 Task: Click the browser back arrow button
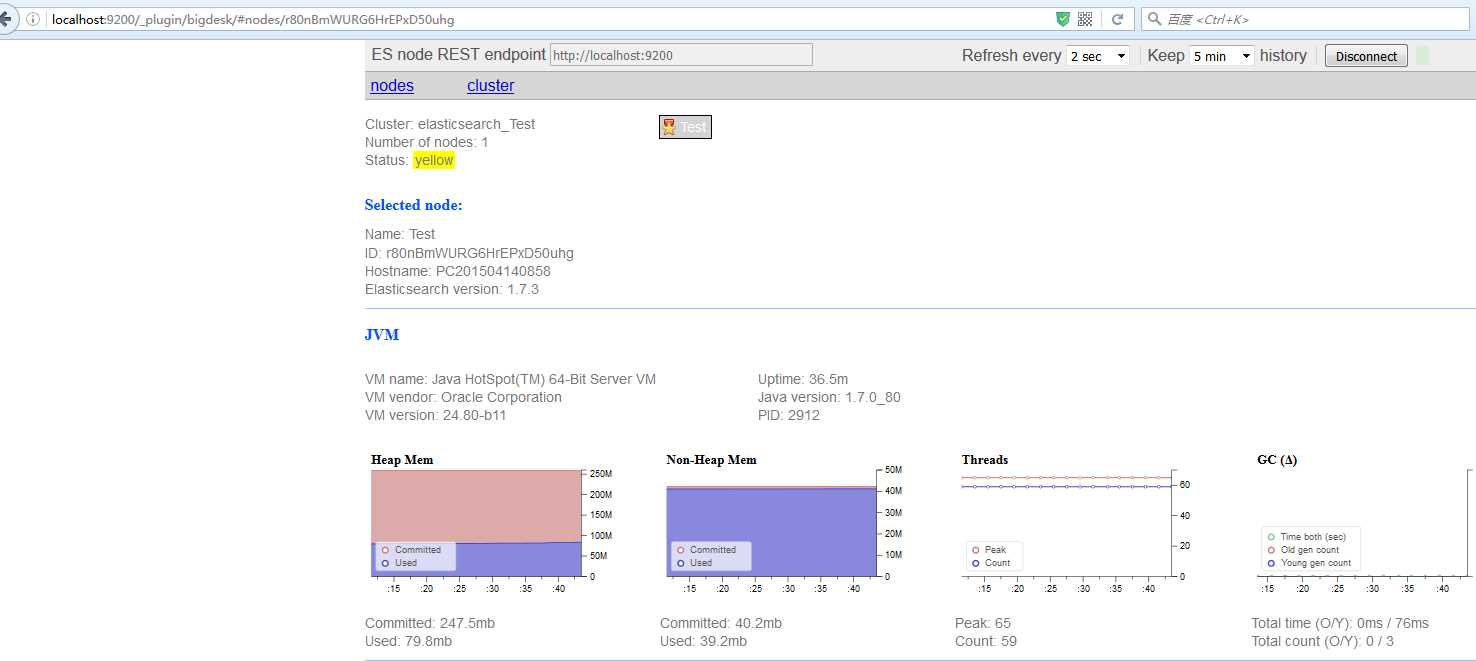point(5,19)
